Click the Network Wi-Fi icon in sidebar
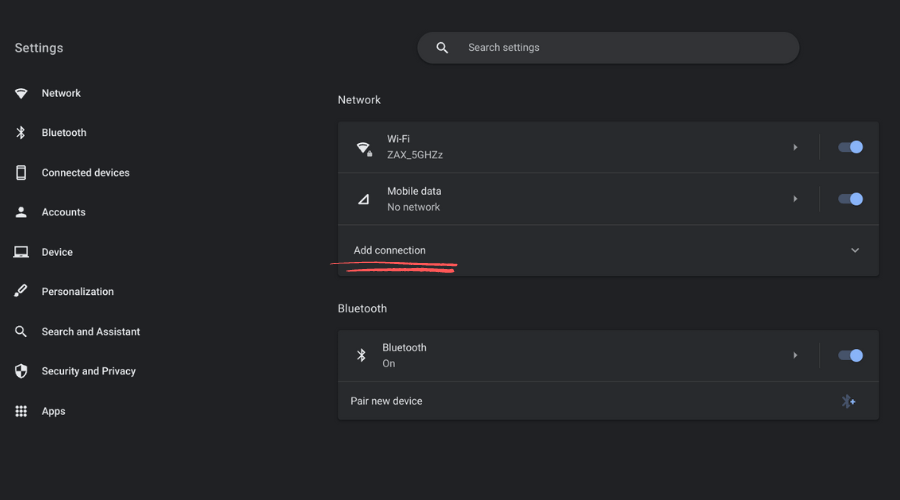 (x=21, y=93)
